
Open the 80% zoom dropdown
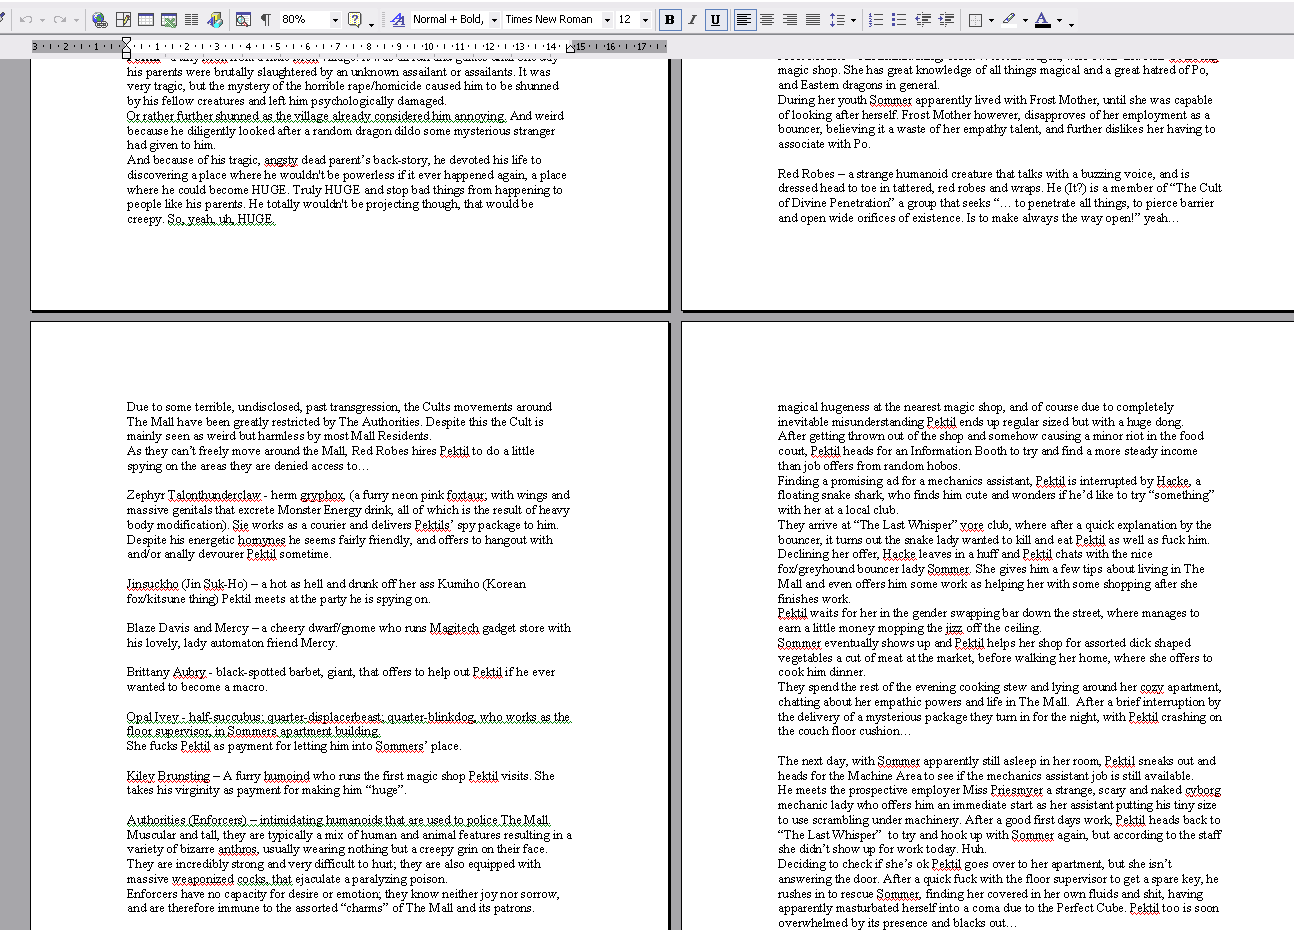click(334, 19)
